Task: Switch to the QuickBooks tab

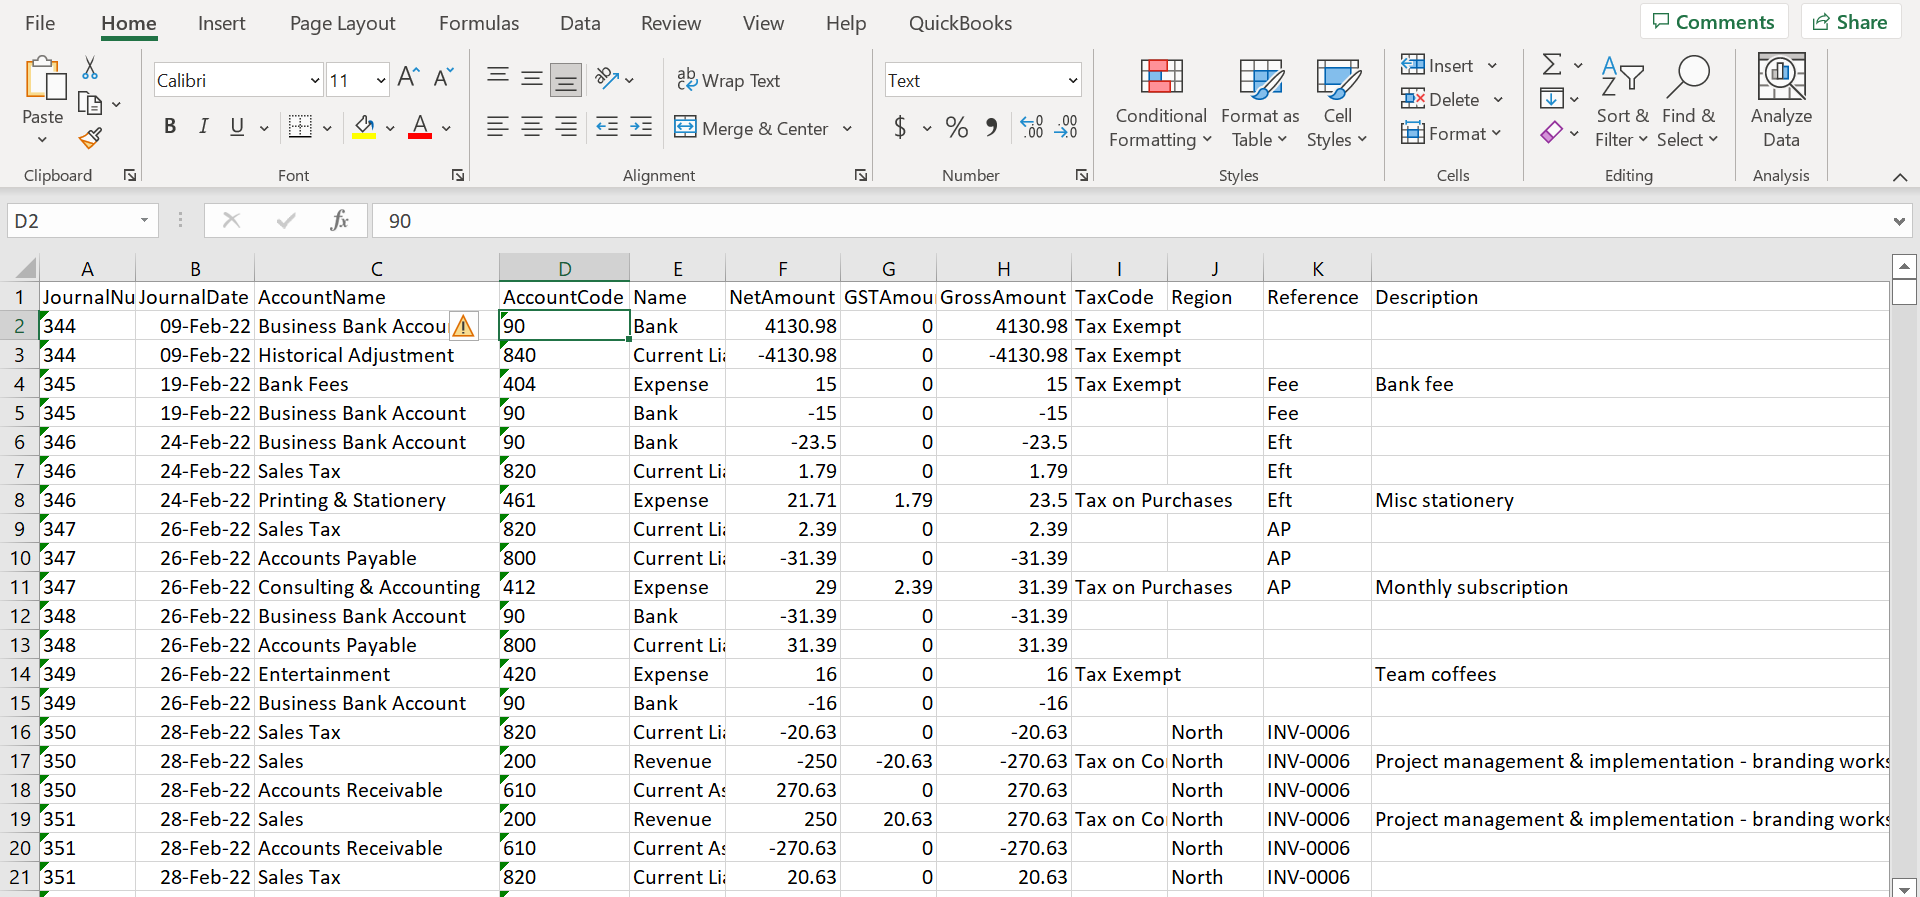Action: click(x=959, y=23)
